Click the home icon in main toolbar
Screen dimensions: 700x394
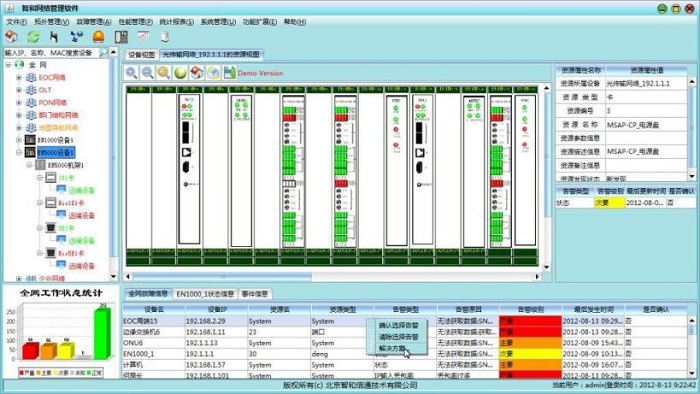12,37
